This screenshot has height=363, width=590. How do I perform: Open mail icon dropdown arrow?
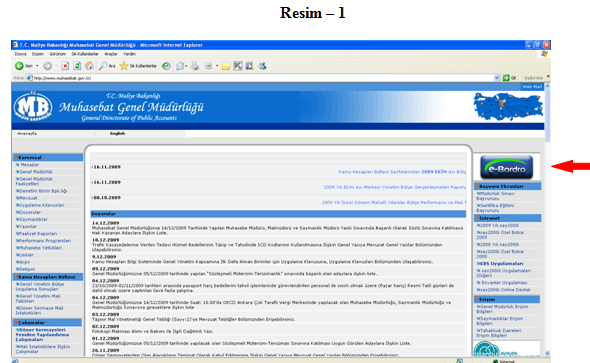[x=187, y=66]
